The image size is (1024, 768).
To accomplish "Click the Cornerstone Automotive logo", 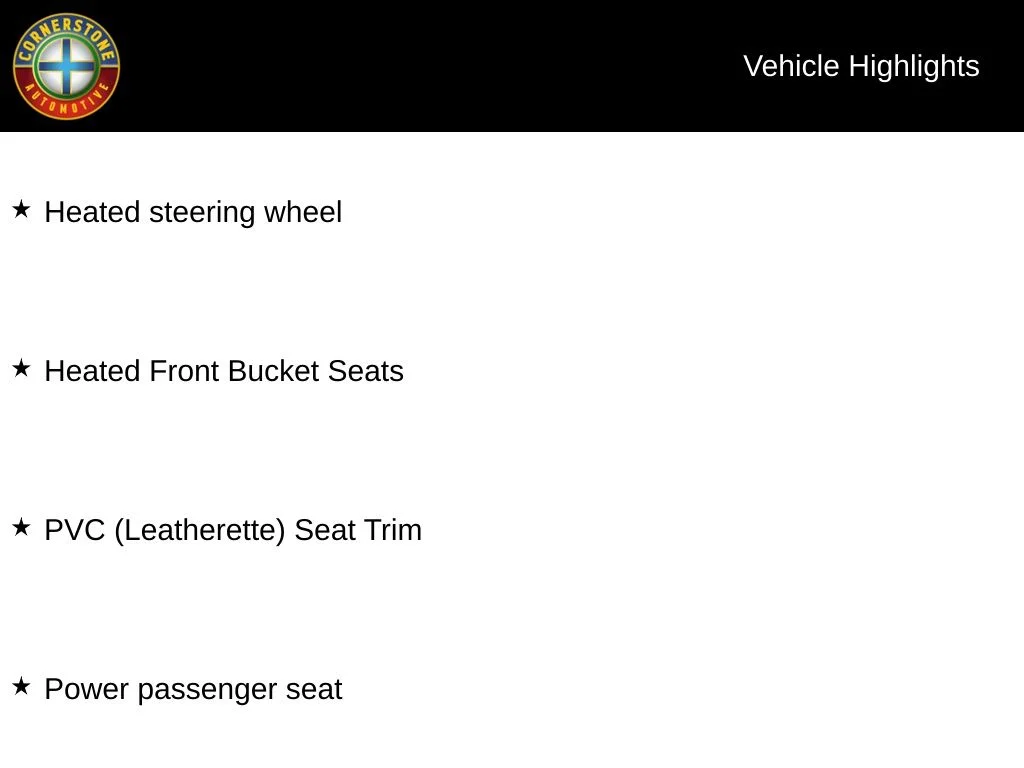I will (66, 66).
